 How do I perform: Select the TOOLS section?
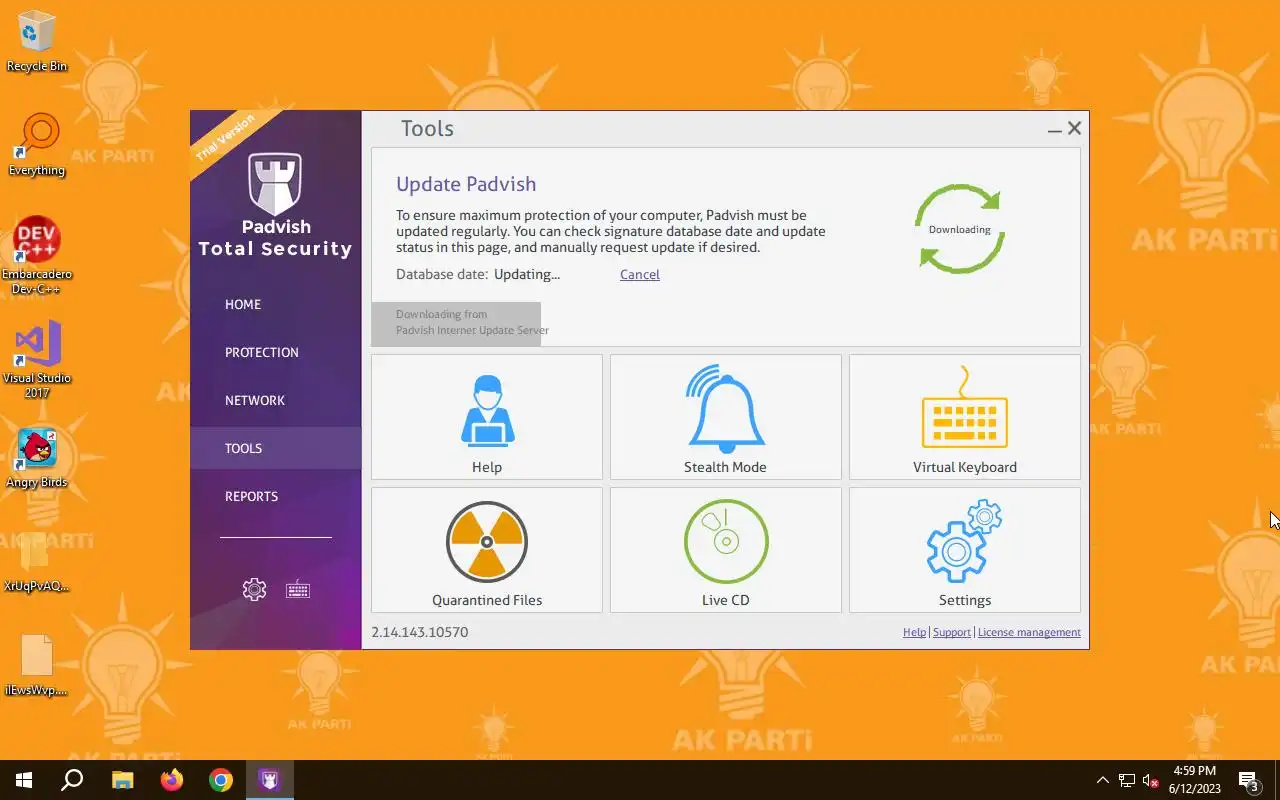pyautogui.click(x=275, y=448)
